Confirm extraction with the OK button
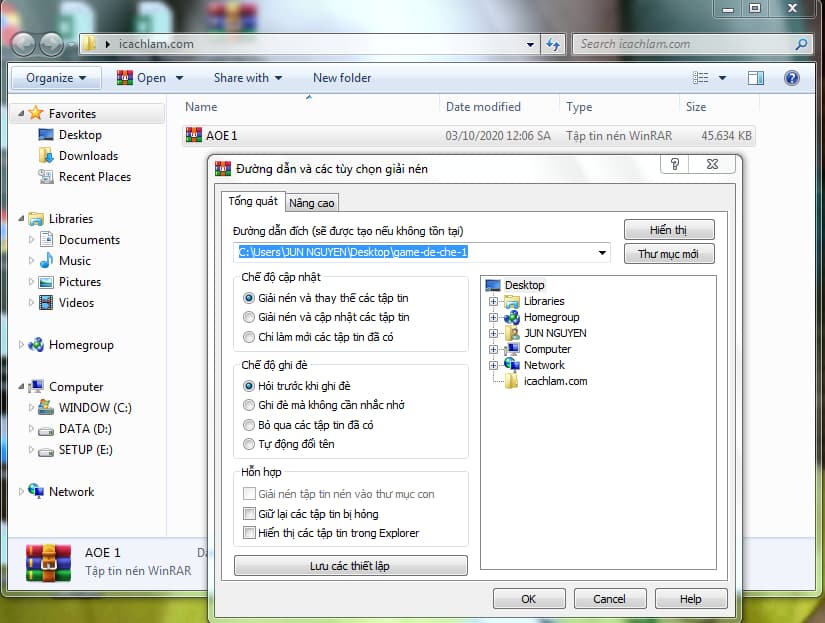The width and height of the screenshot is (825, 623). click(x=529, y=599)
